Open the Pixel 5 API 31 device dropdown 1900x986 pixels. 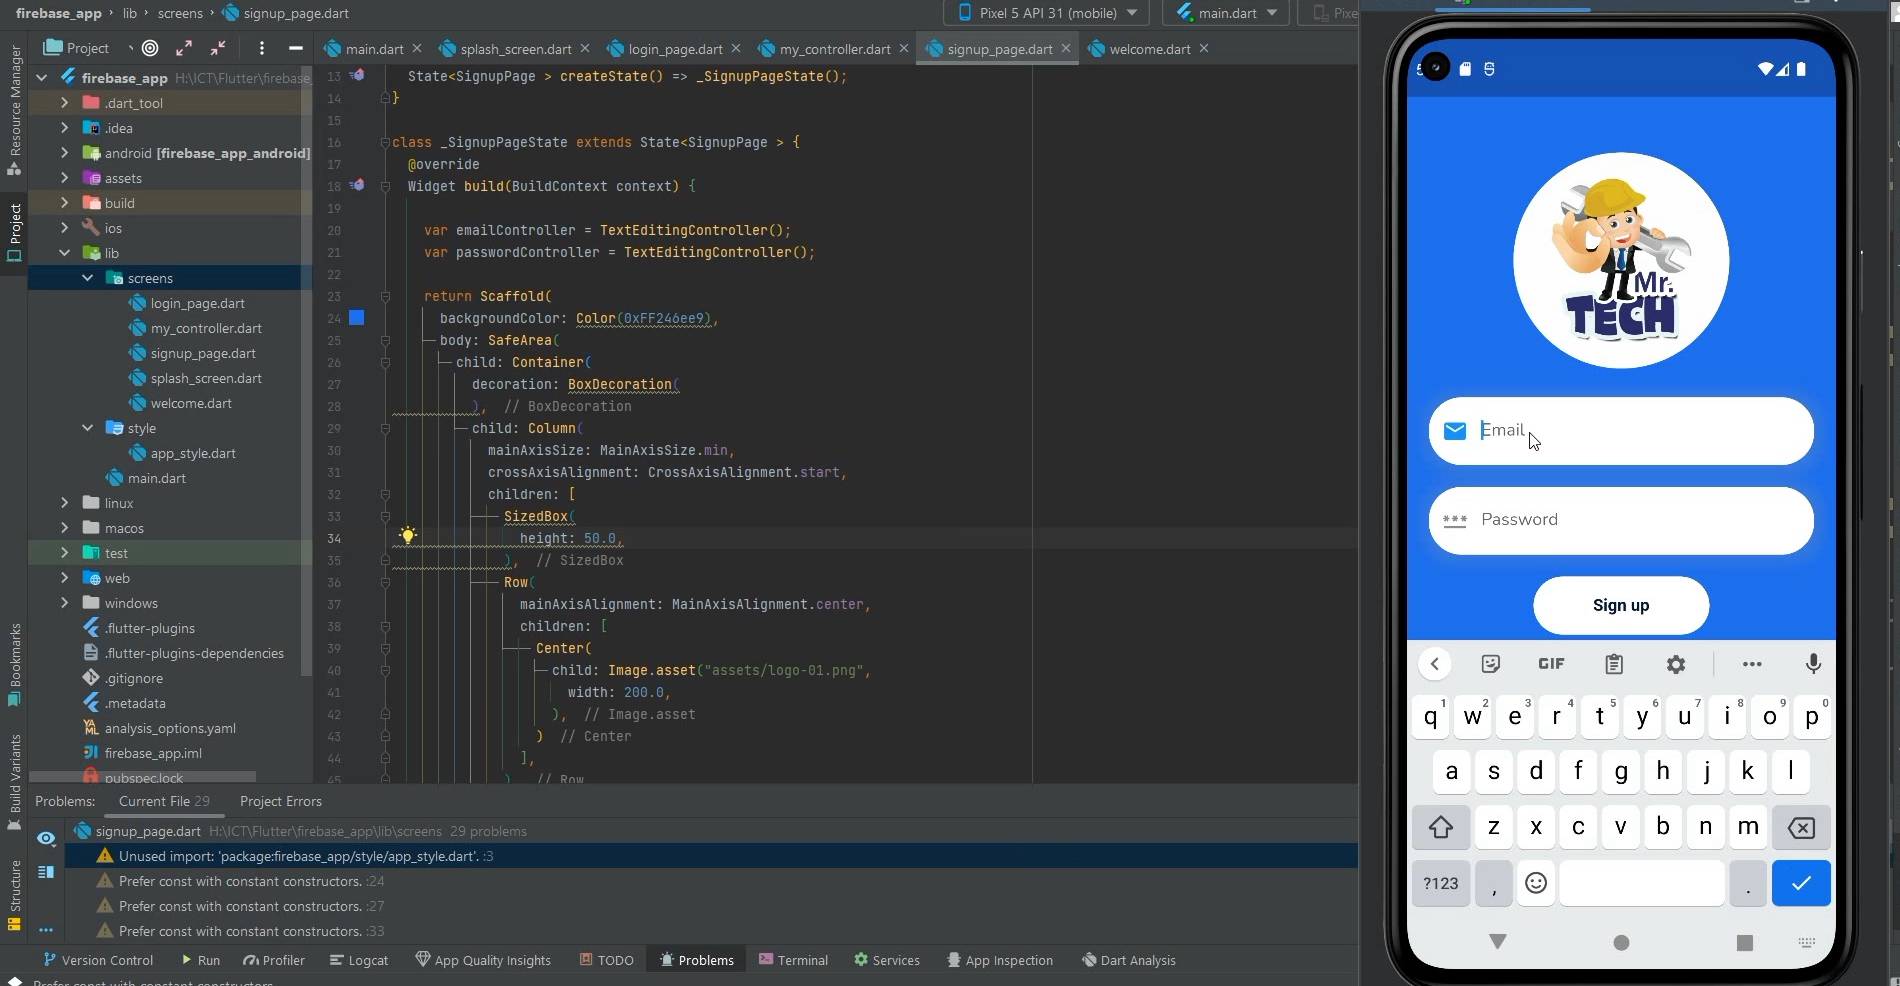coord(1047,13)
